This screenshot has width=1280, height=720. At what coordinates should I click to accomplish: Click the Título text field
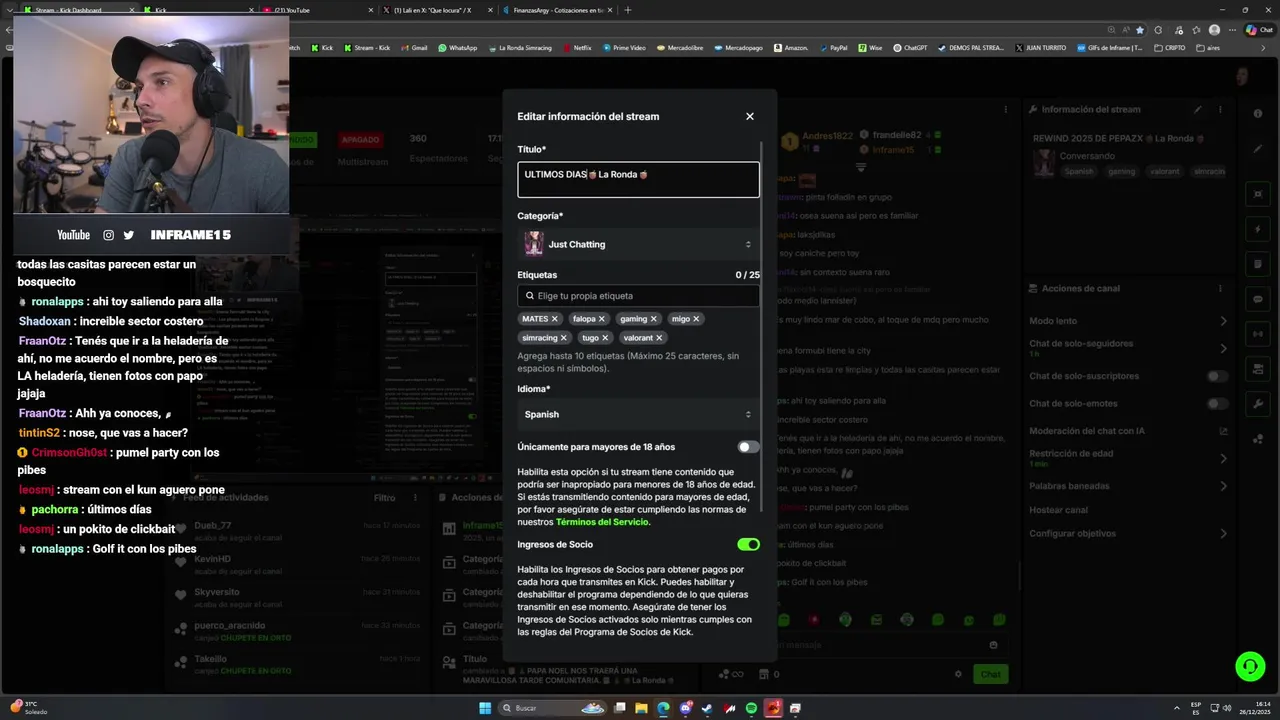638,180
